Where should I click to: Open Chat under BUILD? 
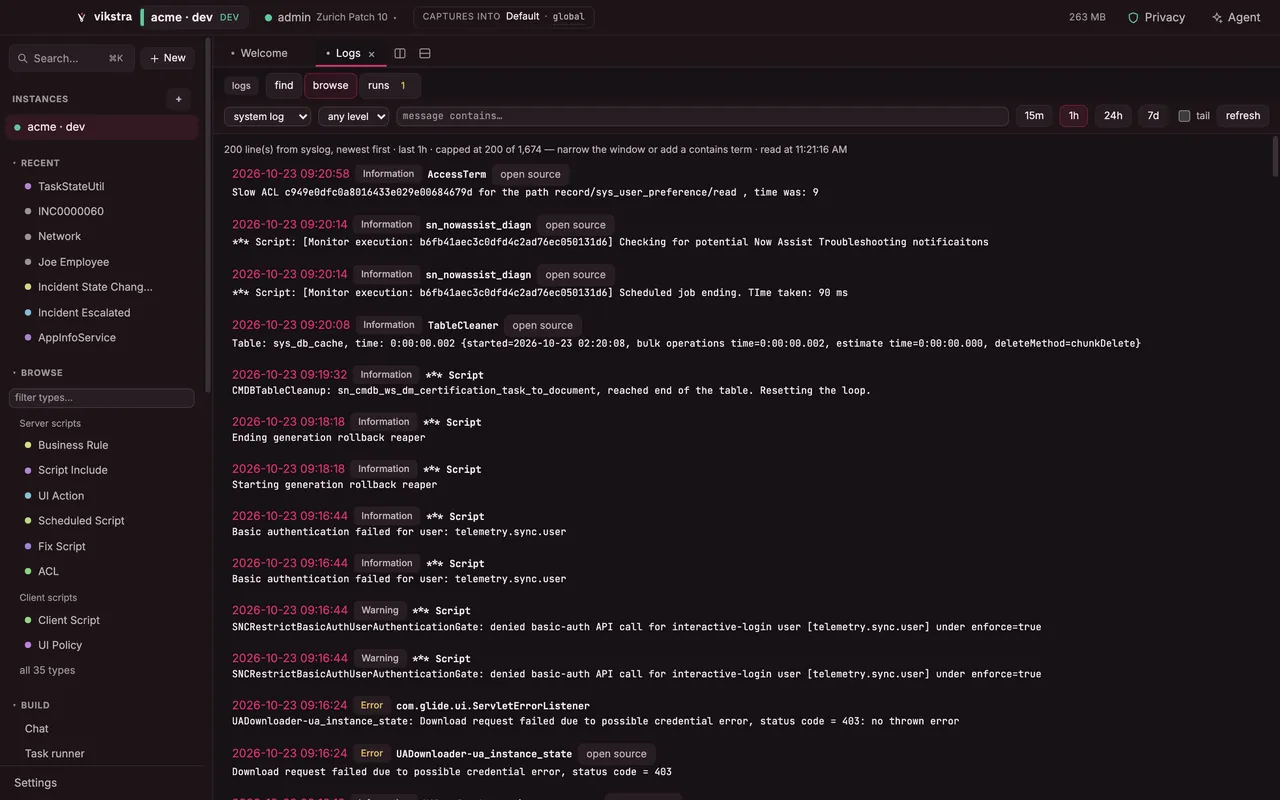(37, 729)
